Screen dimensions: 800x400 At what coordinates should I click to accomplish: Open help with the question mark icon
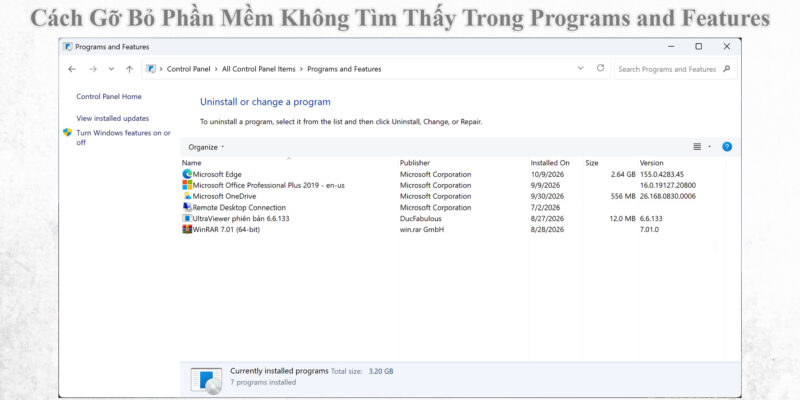(727, 147)
